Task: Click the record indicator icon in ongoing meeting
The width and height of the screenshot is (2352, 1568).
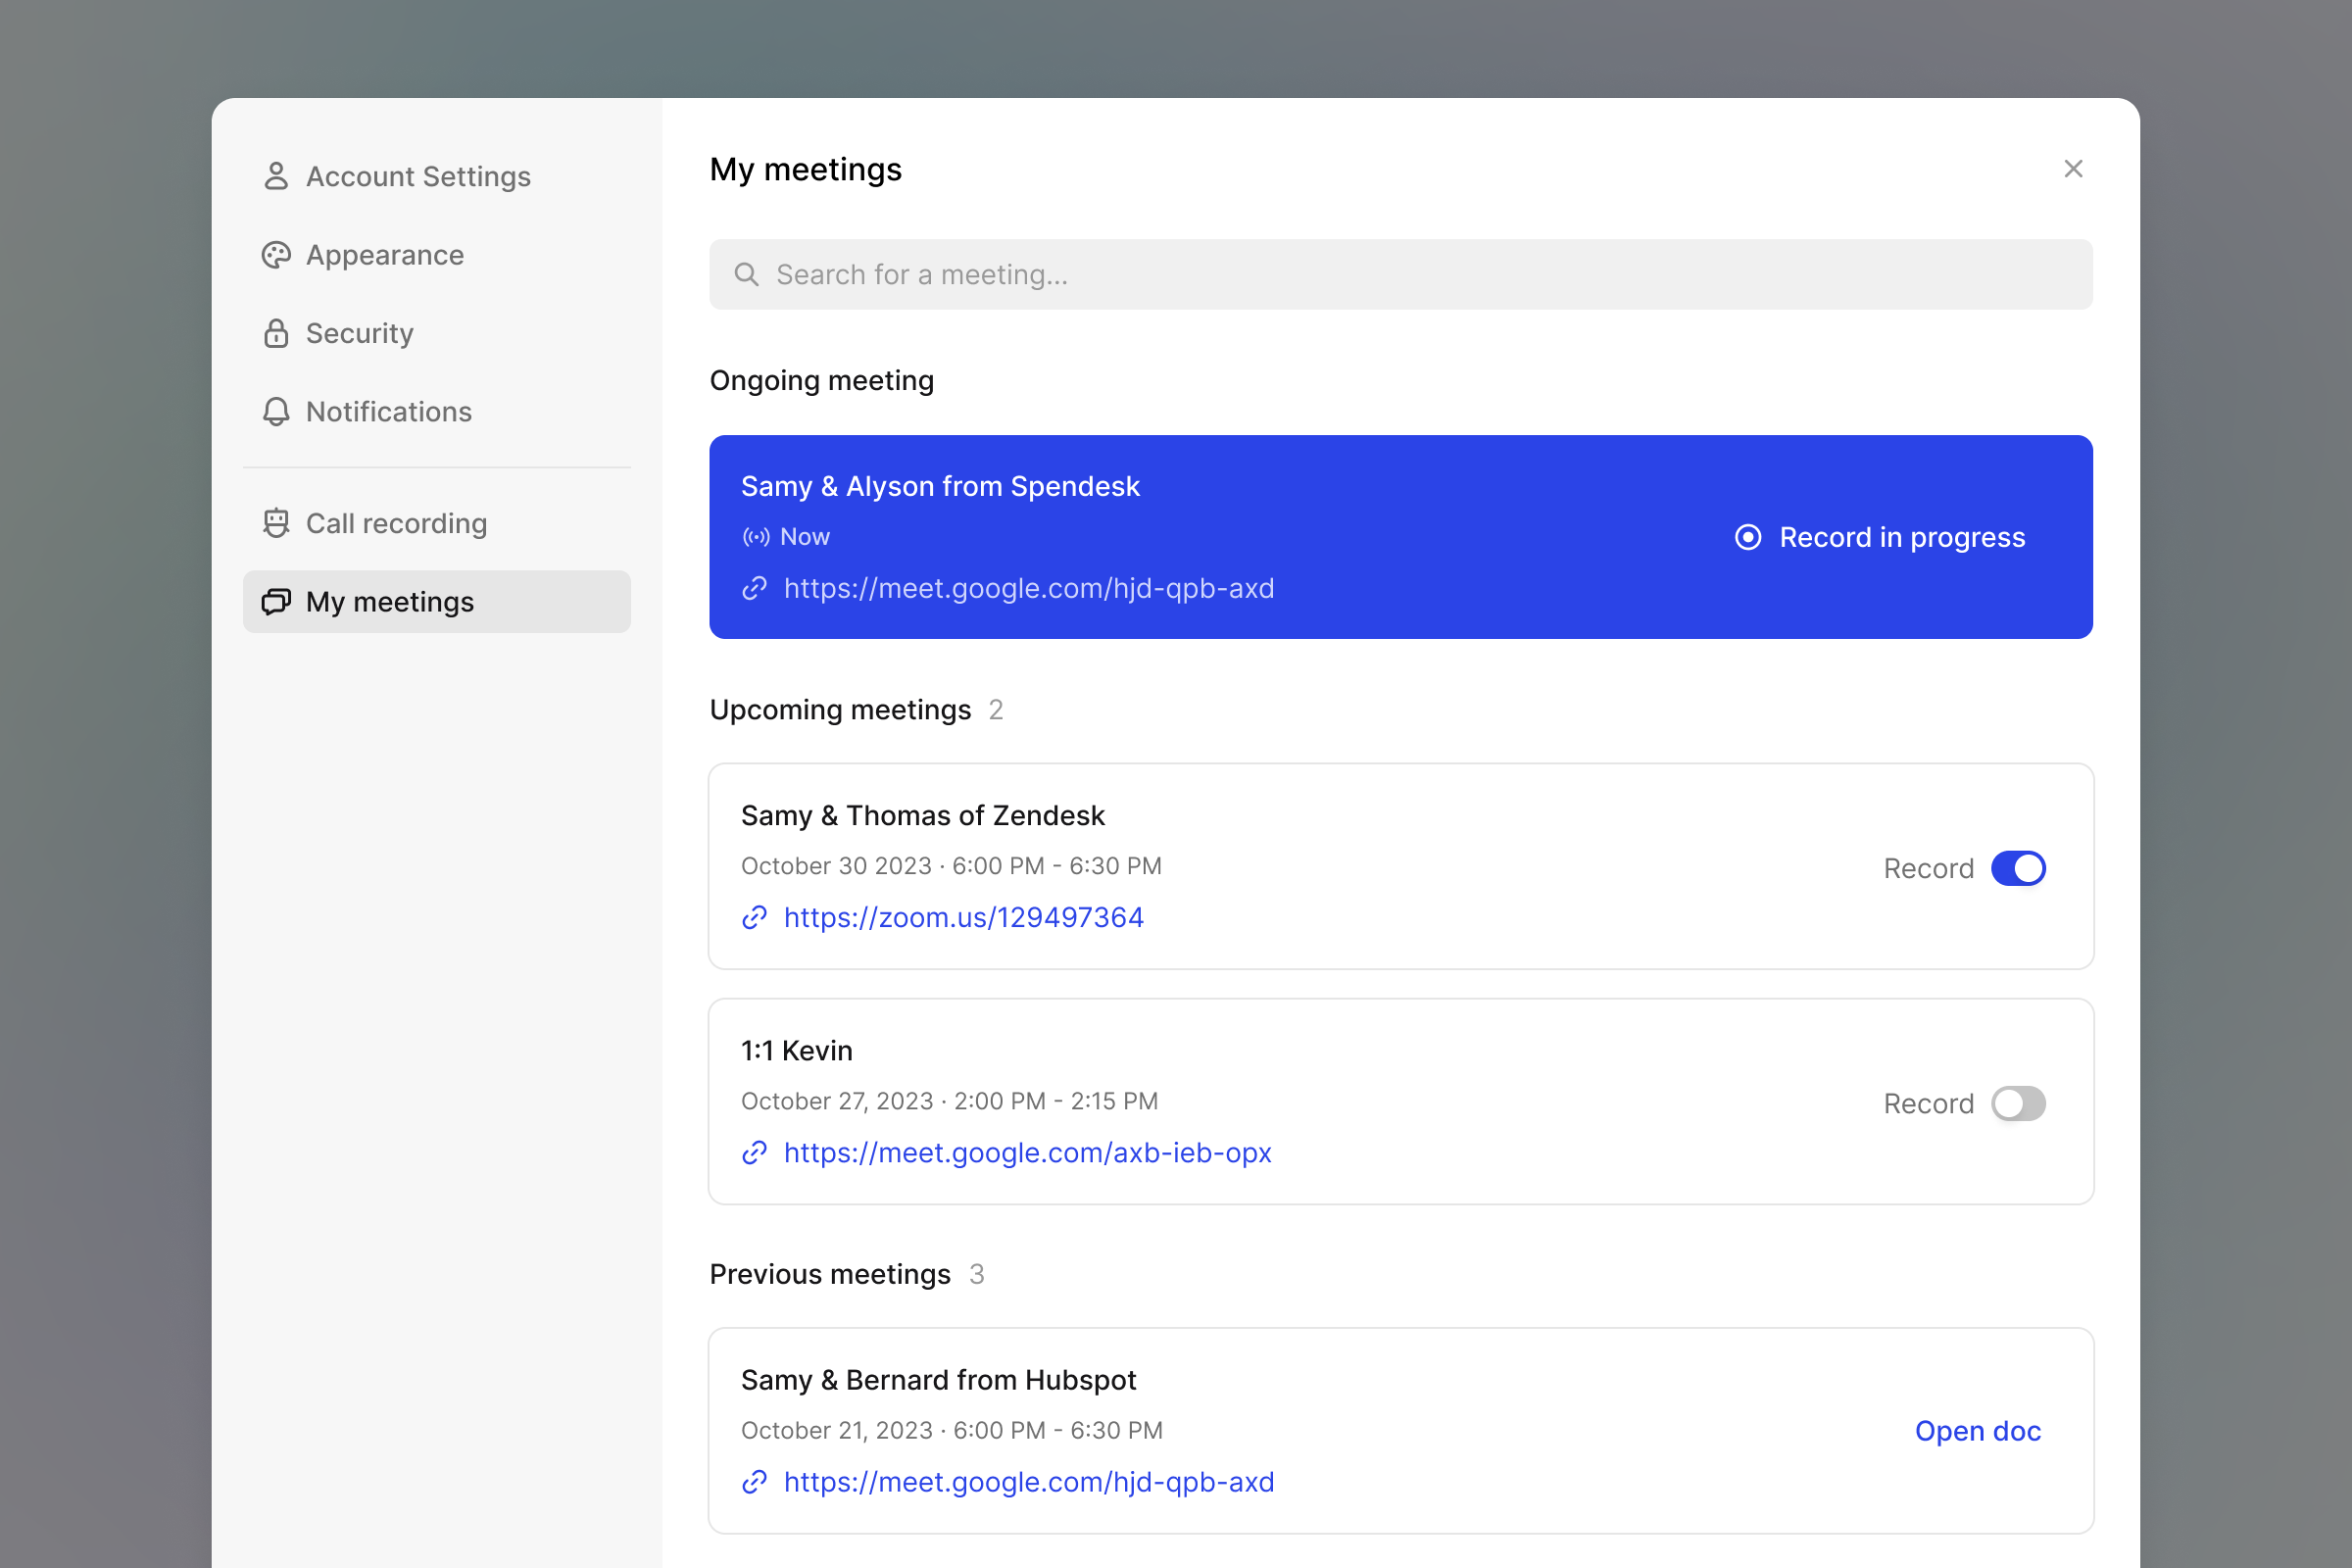Action: tap(1748, 537)
